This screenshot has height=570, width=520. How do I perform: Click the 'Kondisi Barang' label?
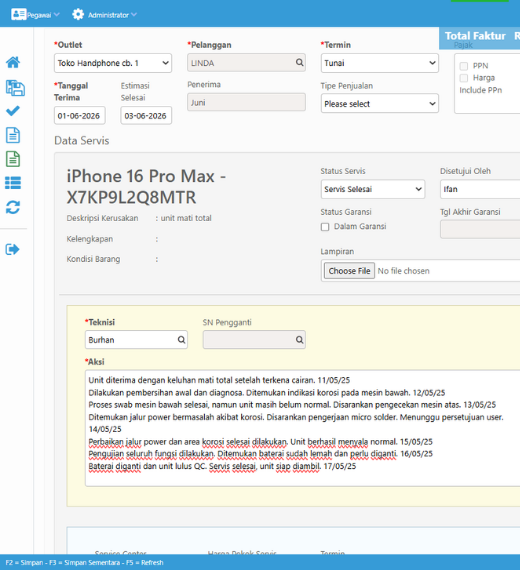click(93, 259)
